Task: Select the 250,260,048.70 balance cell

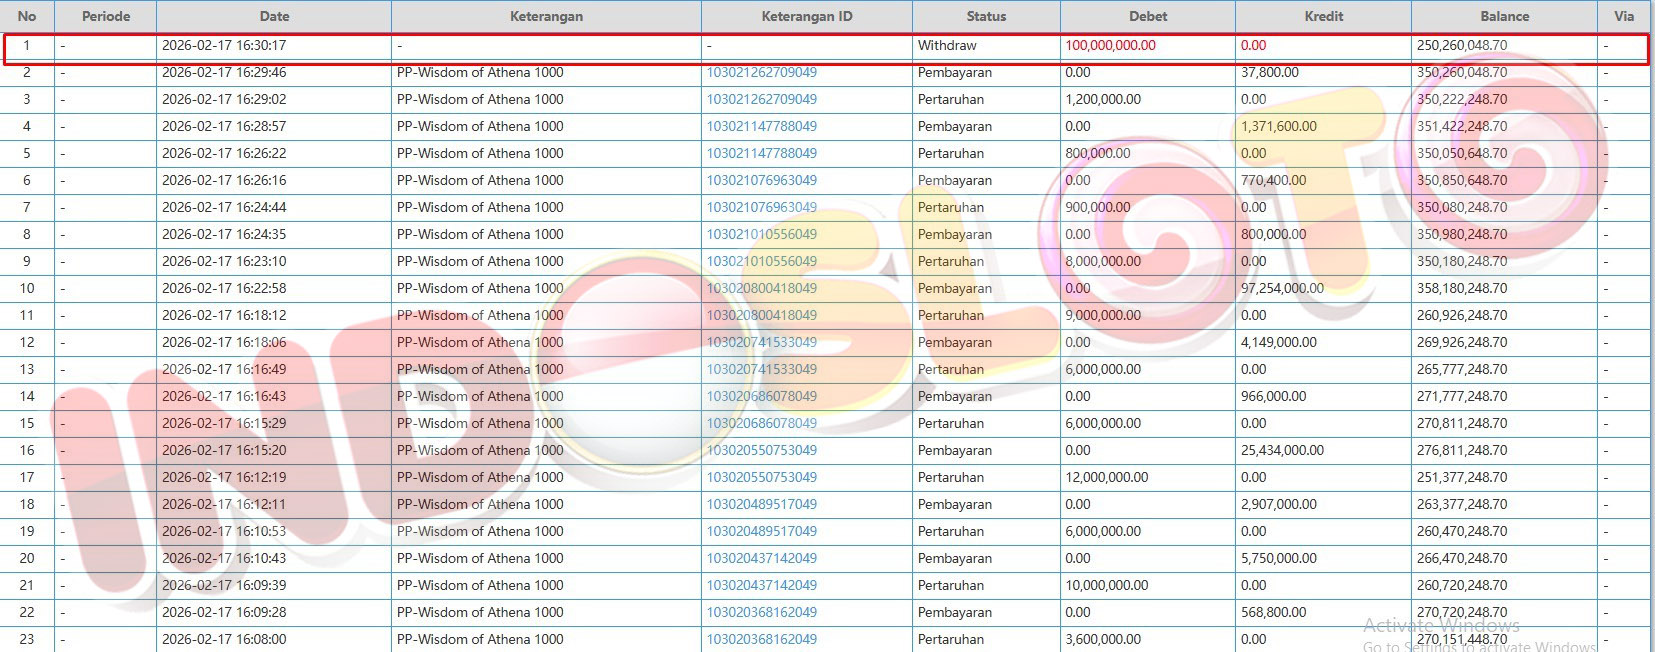Action: coord(1461,45)
